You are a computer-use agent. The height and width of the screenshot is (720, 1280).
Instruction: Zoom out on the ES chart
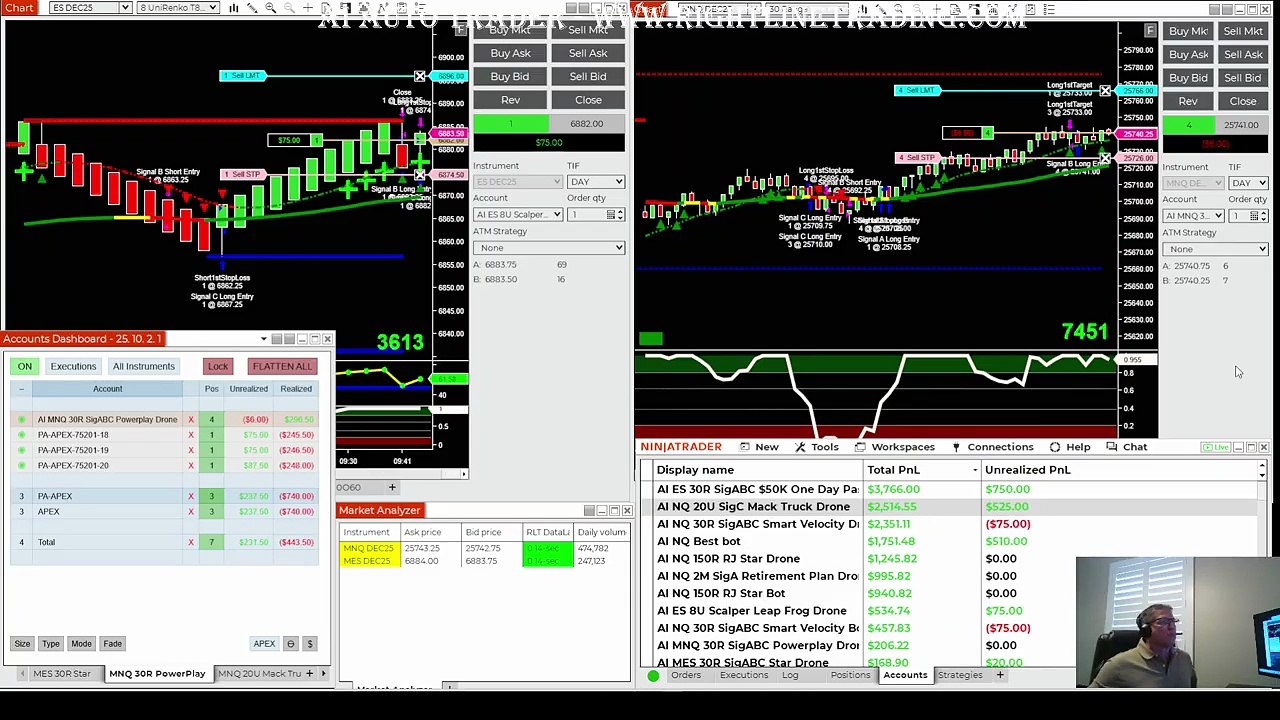coord(288,8)
